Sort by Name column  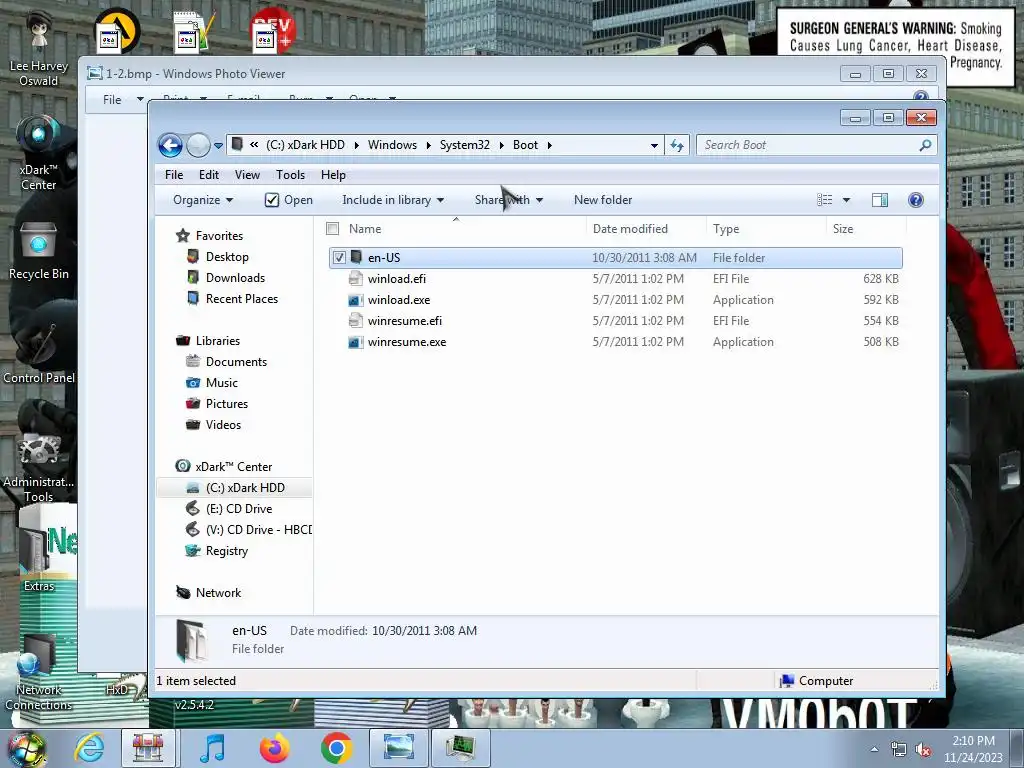[365, 229]
